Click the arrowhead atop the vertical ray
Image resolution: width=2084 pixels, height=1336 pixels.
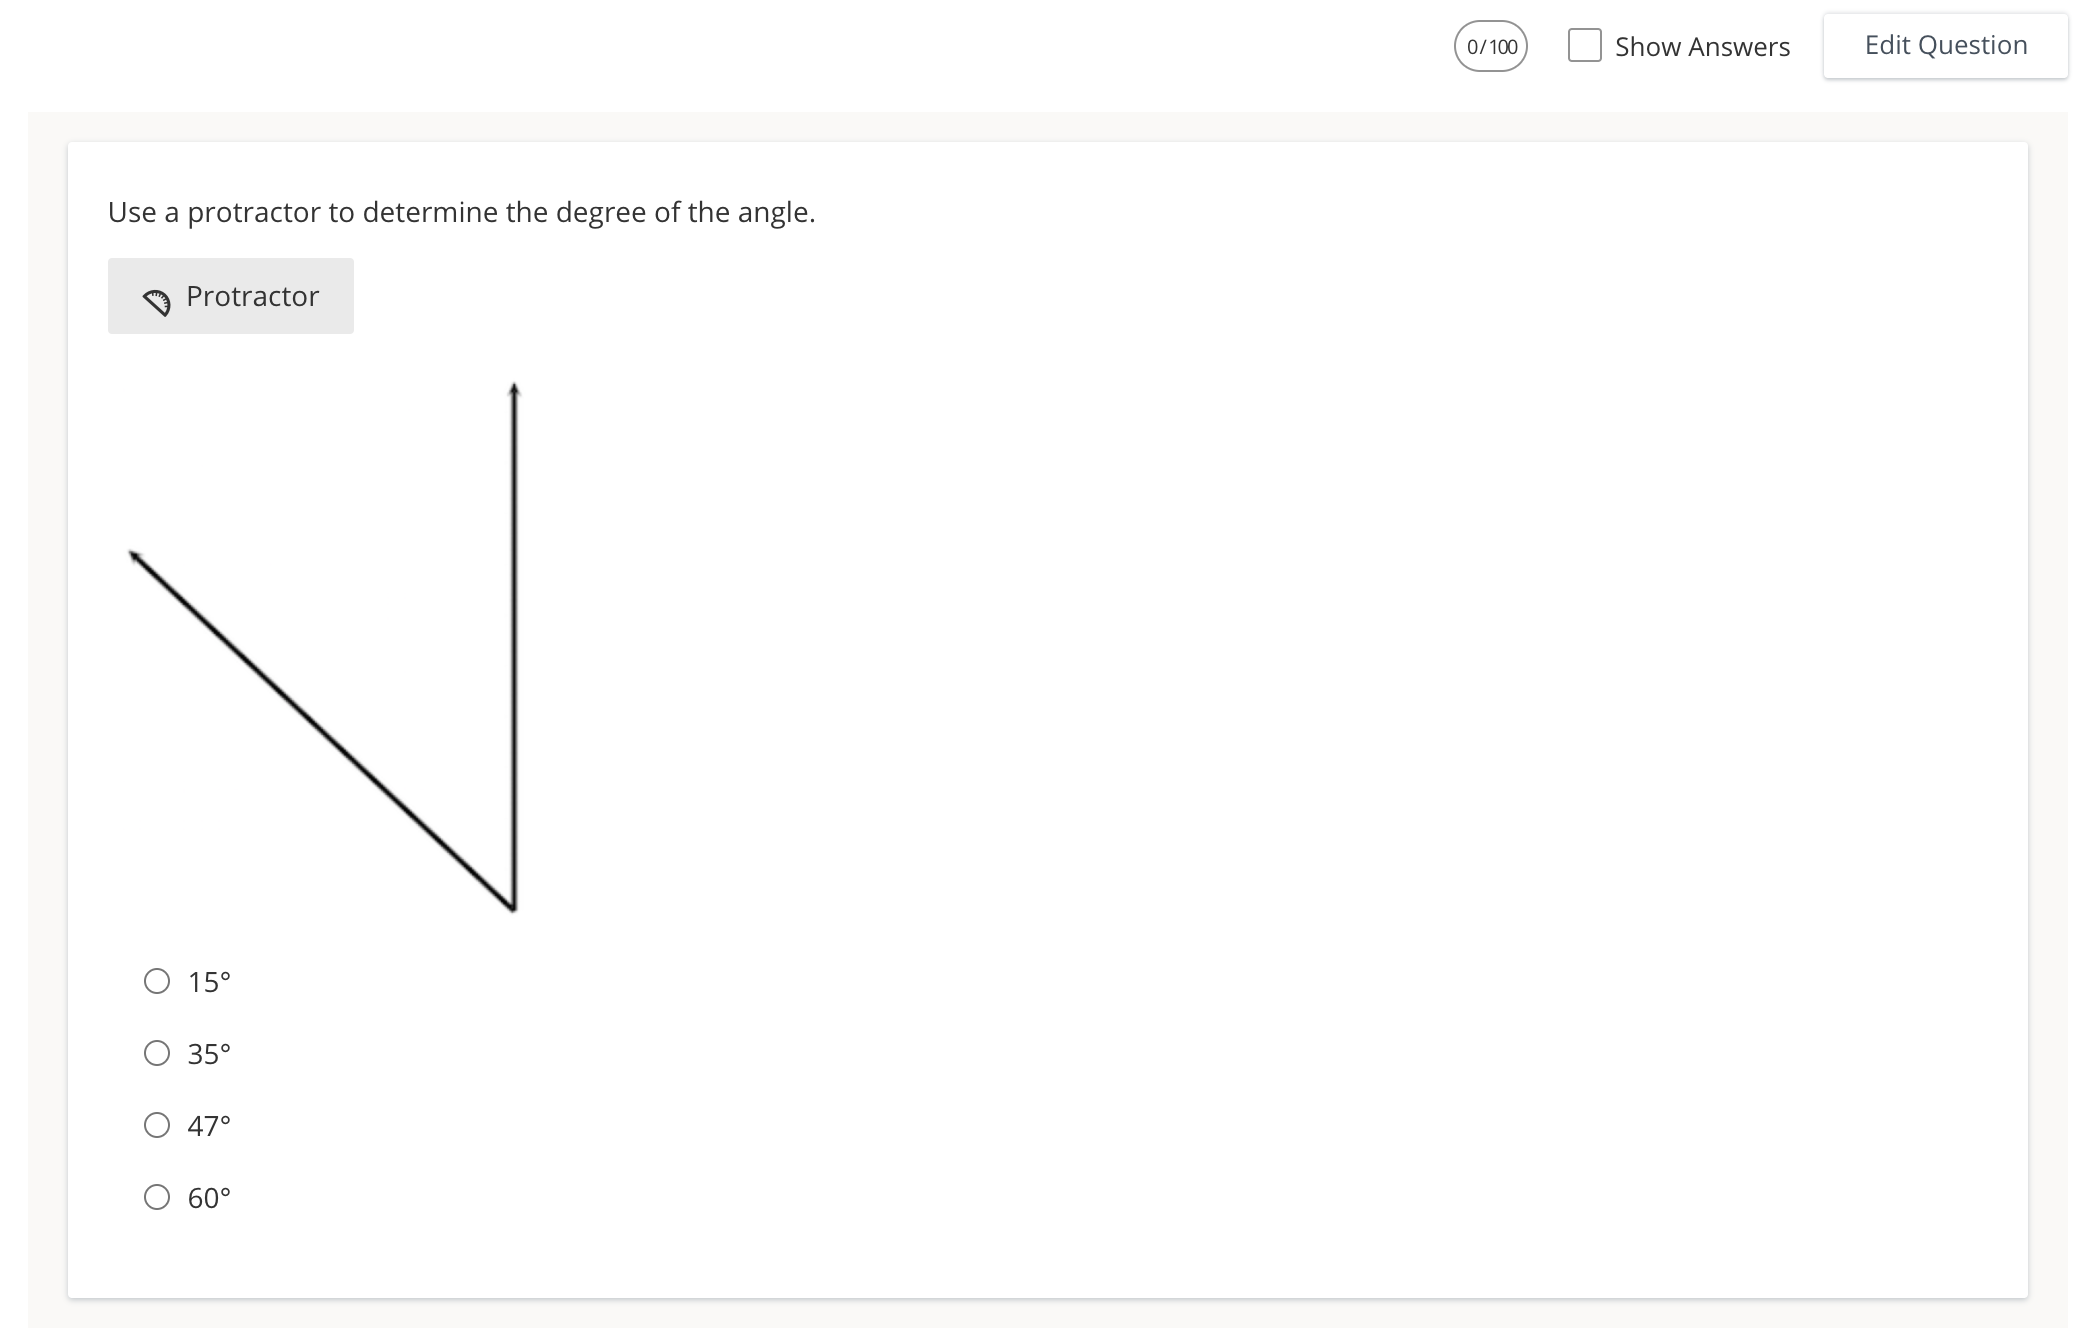pos(514,390)
